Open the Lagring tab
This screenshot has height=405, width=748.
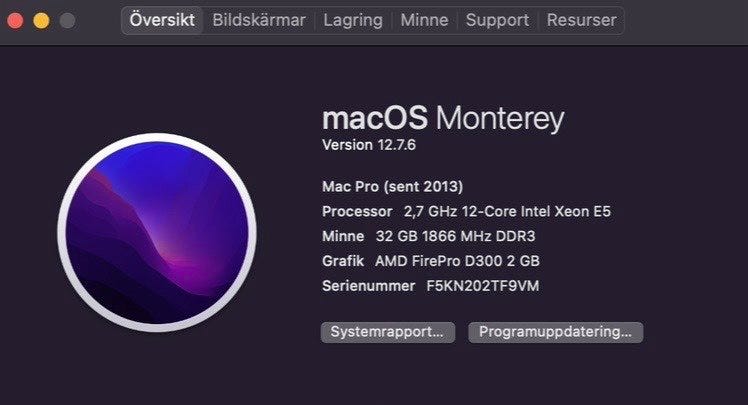tap(353, 20)
